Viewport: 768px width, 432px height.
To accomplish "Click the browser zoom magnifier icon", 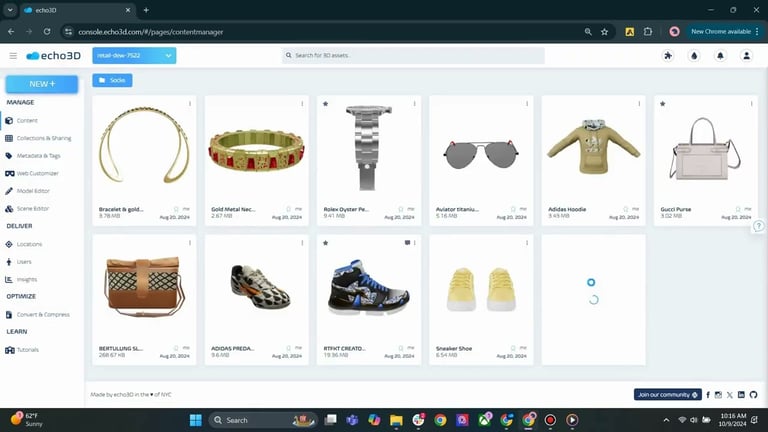I will pyautogui.click(x=588, y=32).
